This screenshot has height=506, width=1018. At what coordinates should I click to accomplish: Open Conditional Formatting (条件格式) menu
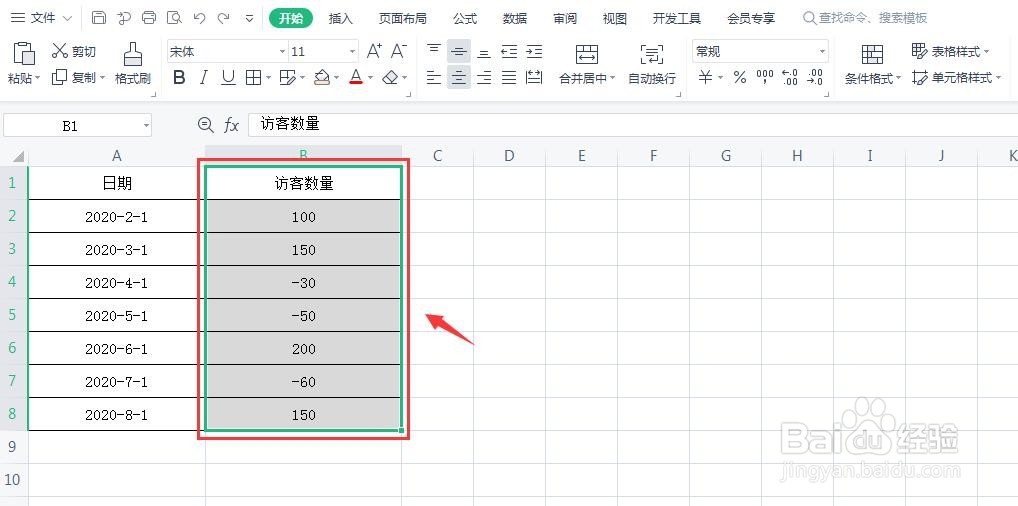coord(873,64)
